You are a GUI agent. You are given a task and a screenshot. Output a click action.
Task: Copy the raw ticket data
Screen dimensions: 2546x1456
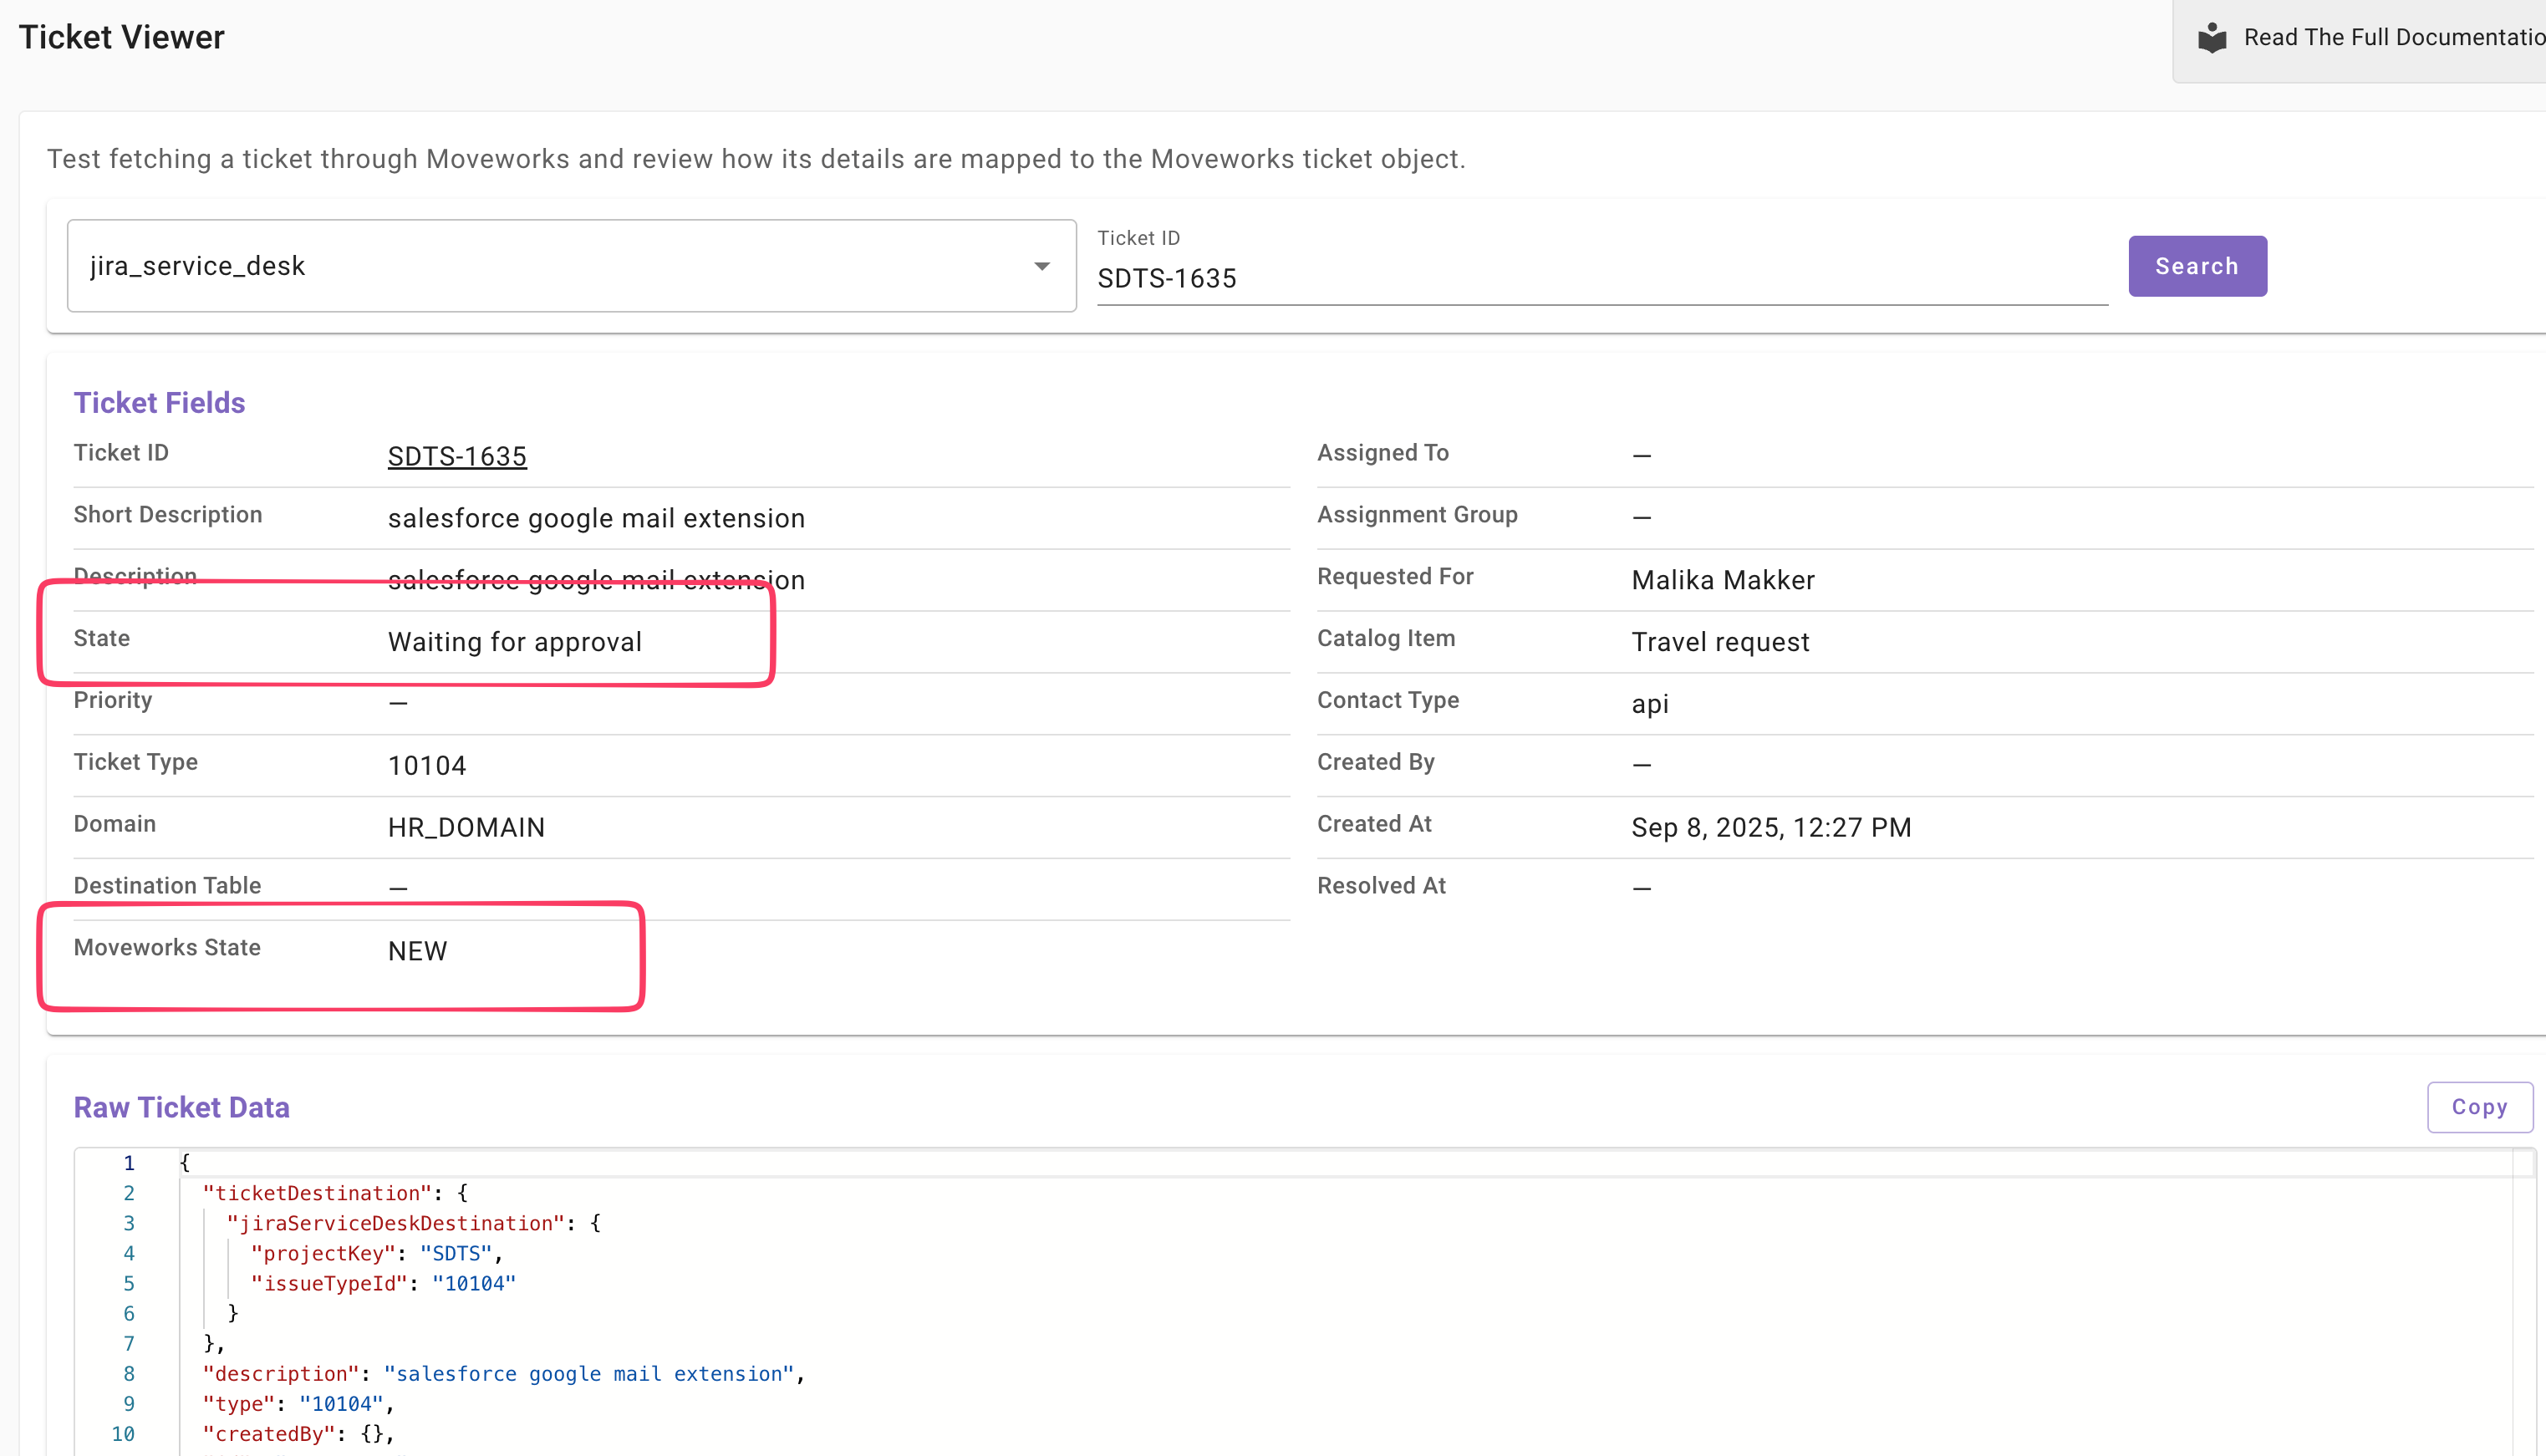pos(2478,1107)
